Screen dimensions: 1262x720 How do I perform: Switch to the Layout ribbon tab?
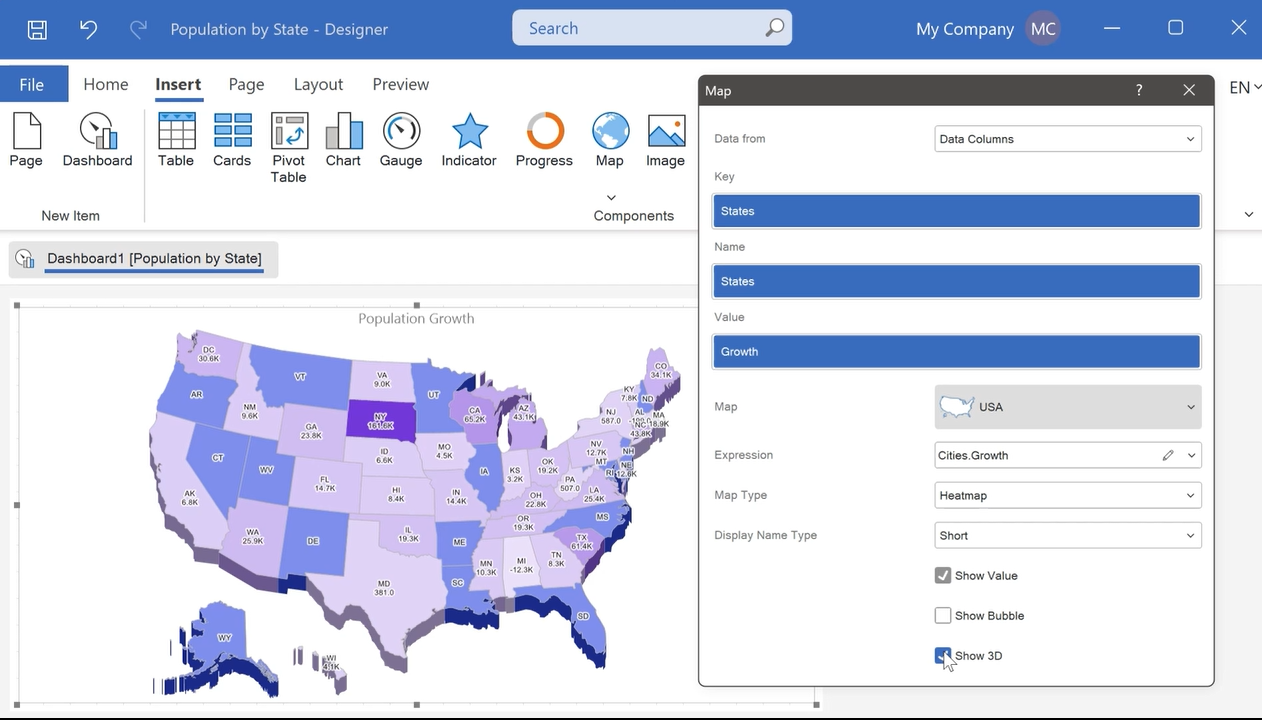click(318, 85)
